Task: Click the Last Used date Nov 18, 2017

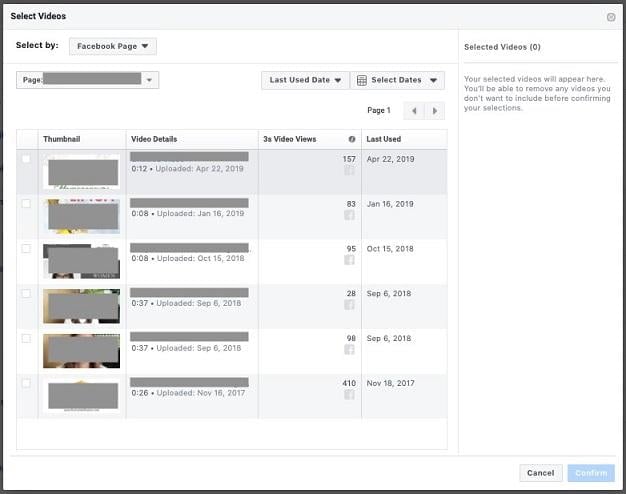Action: pos(390,383)
